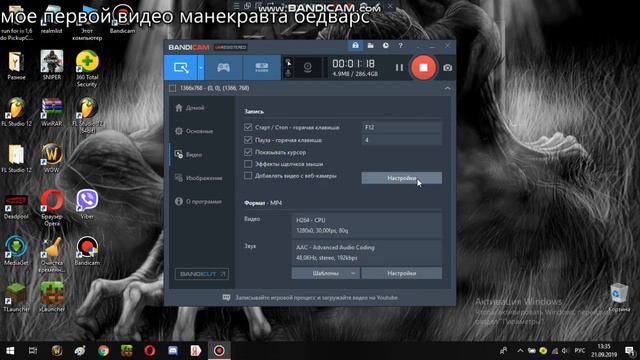Open Bandicam help question mark
Viewport: 640px width, 360px height.
pyautogui.click(x=400, y=46)
